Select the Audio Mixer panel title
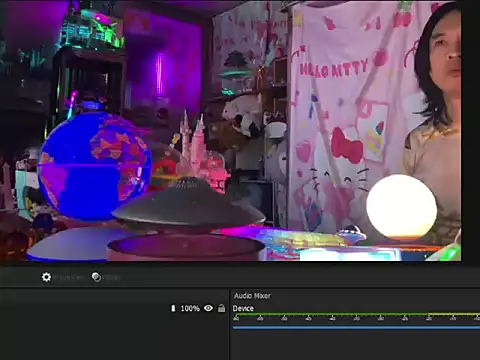Viewport: 480px width, 360px height. [x=252, y=296]
